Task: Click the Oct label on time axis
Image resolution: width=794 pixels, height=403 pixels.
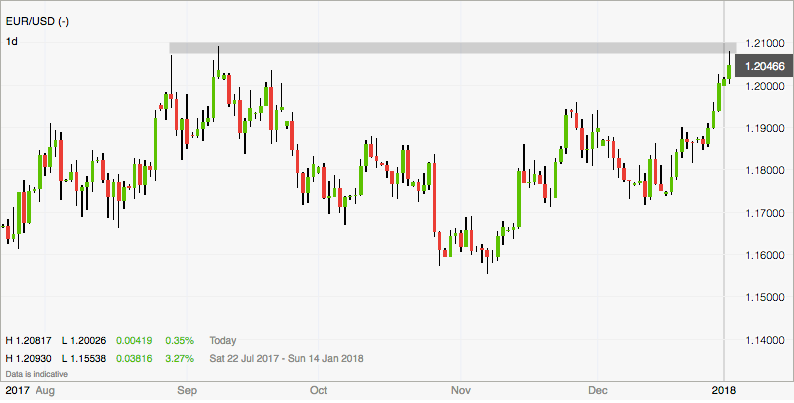Action: [319, 391]
